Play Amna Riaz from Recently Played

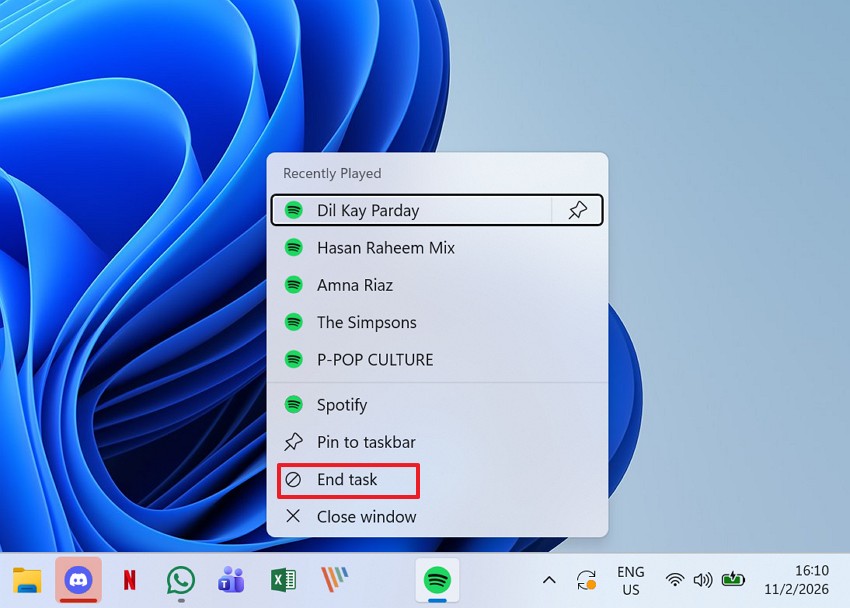355,285
